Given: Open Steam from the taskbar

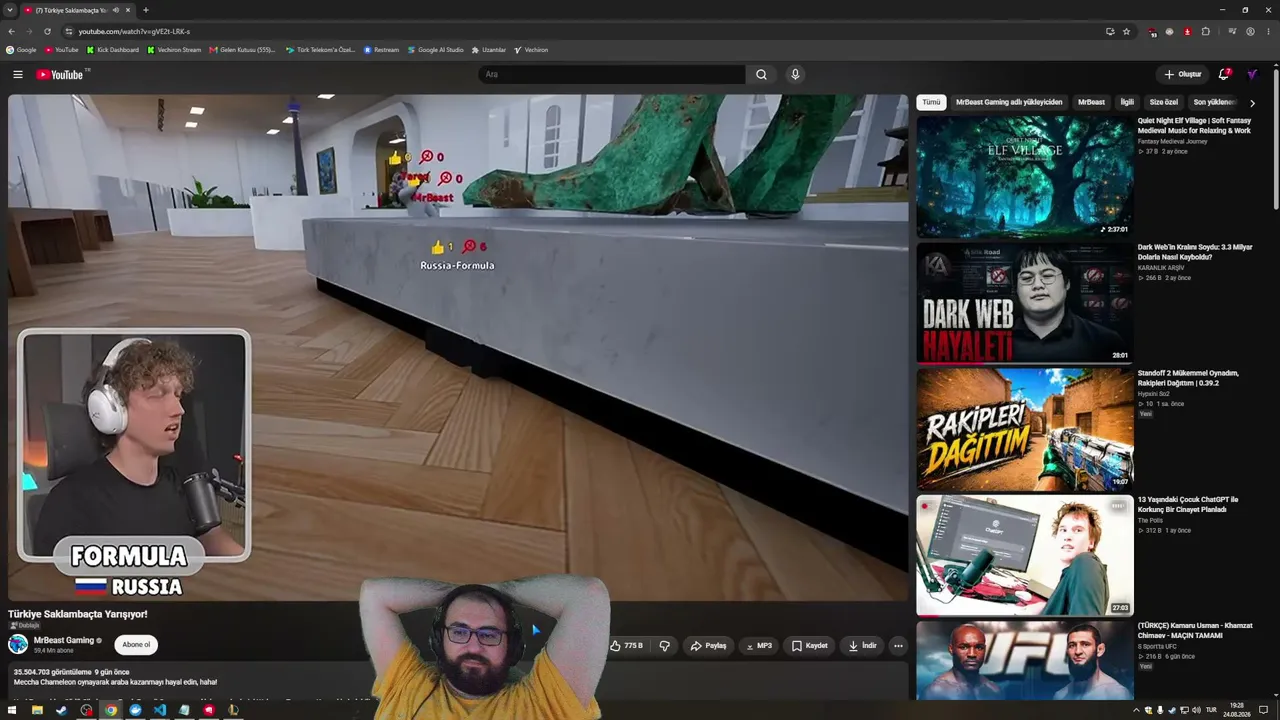Looking at the screenshot, I should pyautogui.click(x=61, y=710).
